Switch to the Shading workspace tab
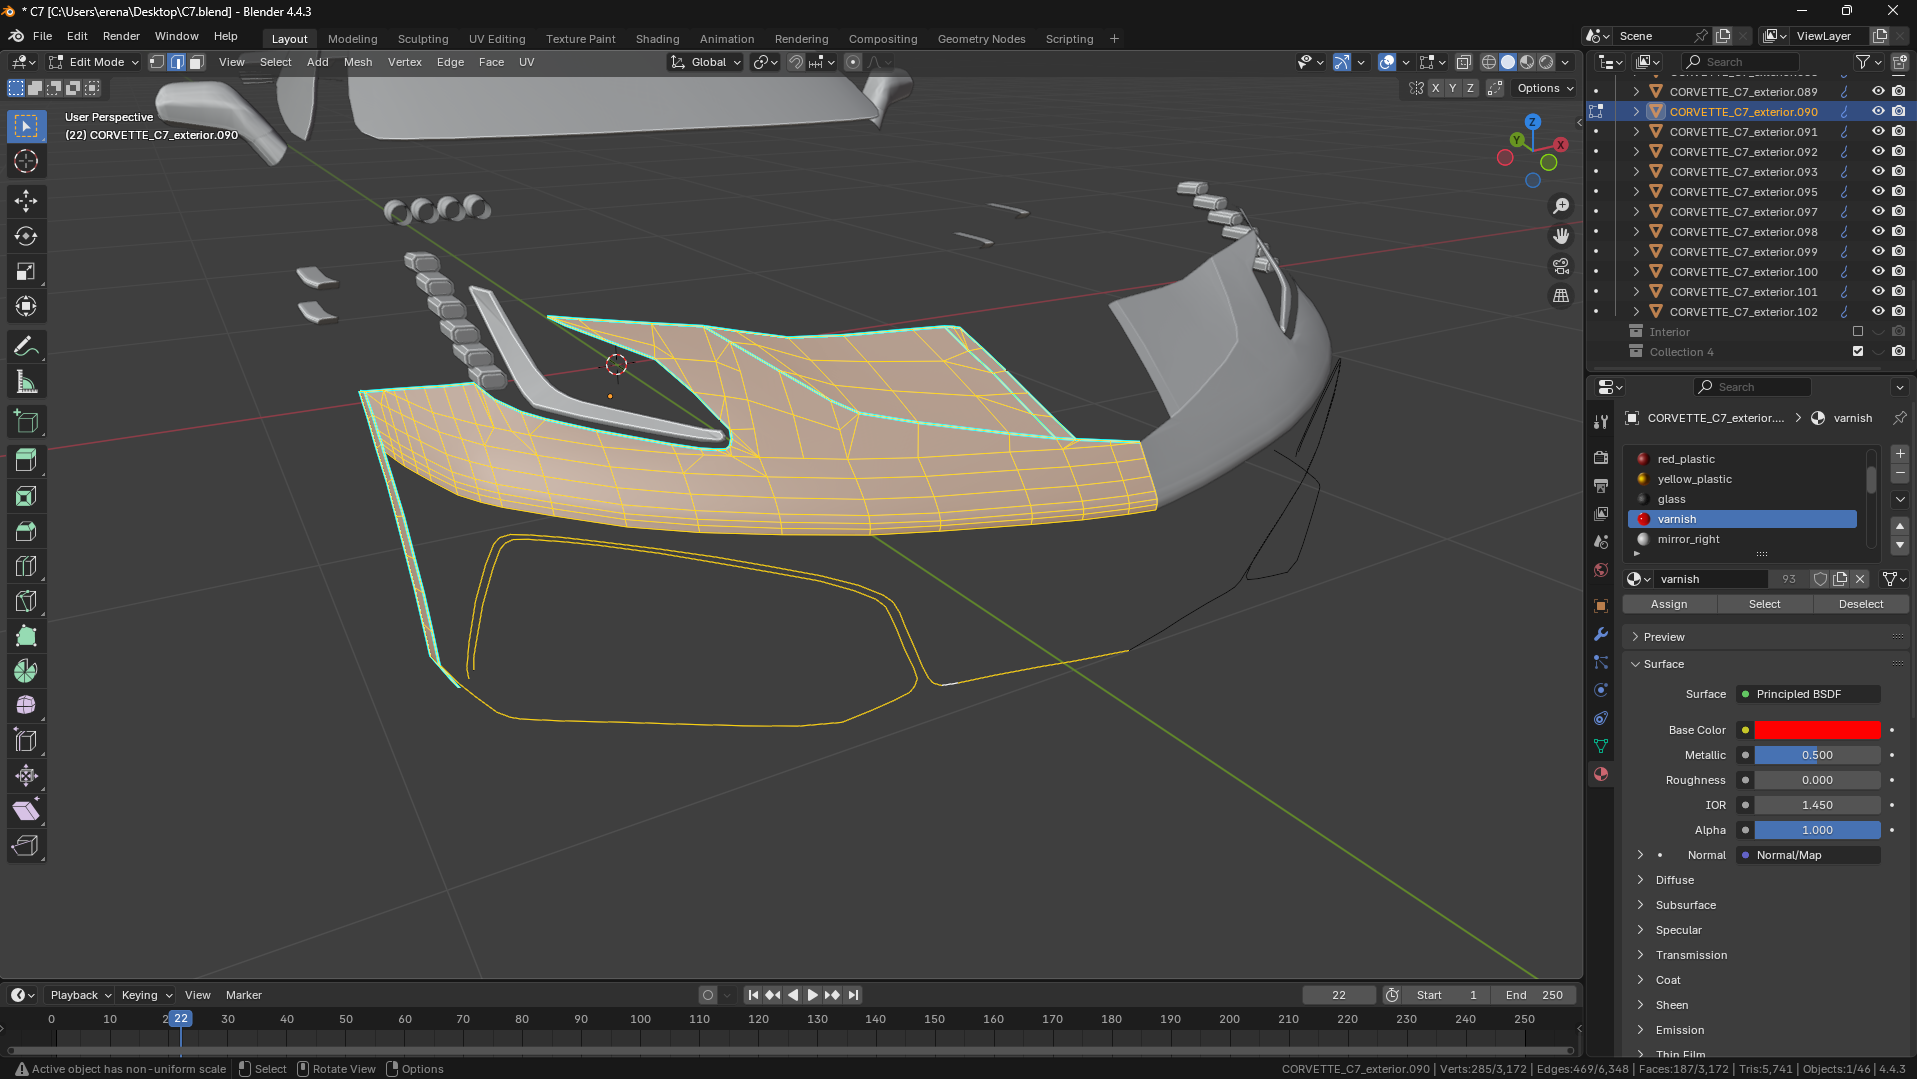 click(x=657, y=39)
